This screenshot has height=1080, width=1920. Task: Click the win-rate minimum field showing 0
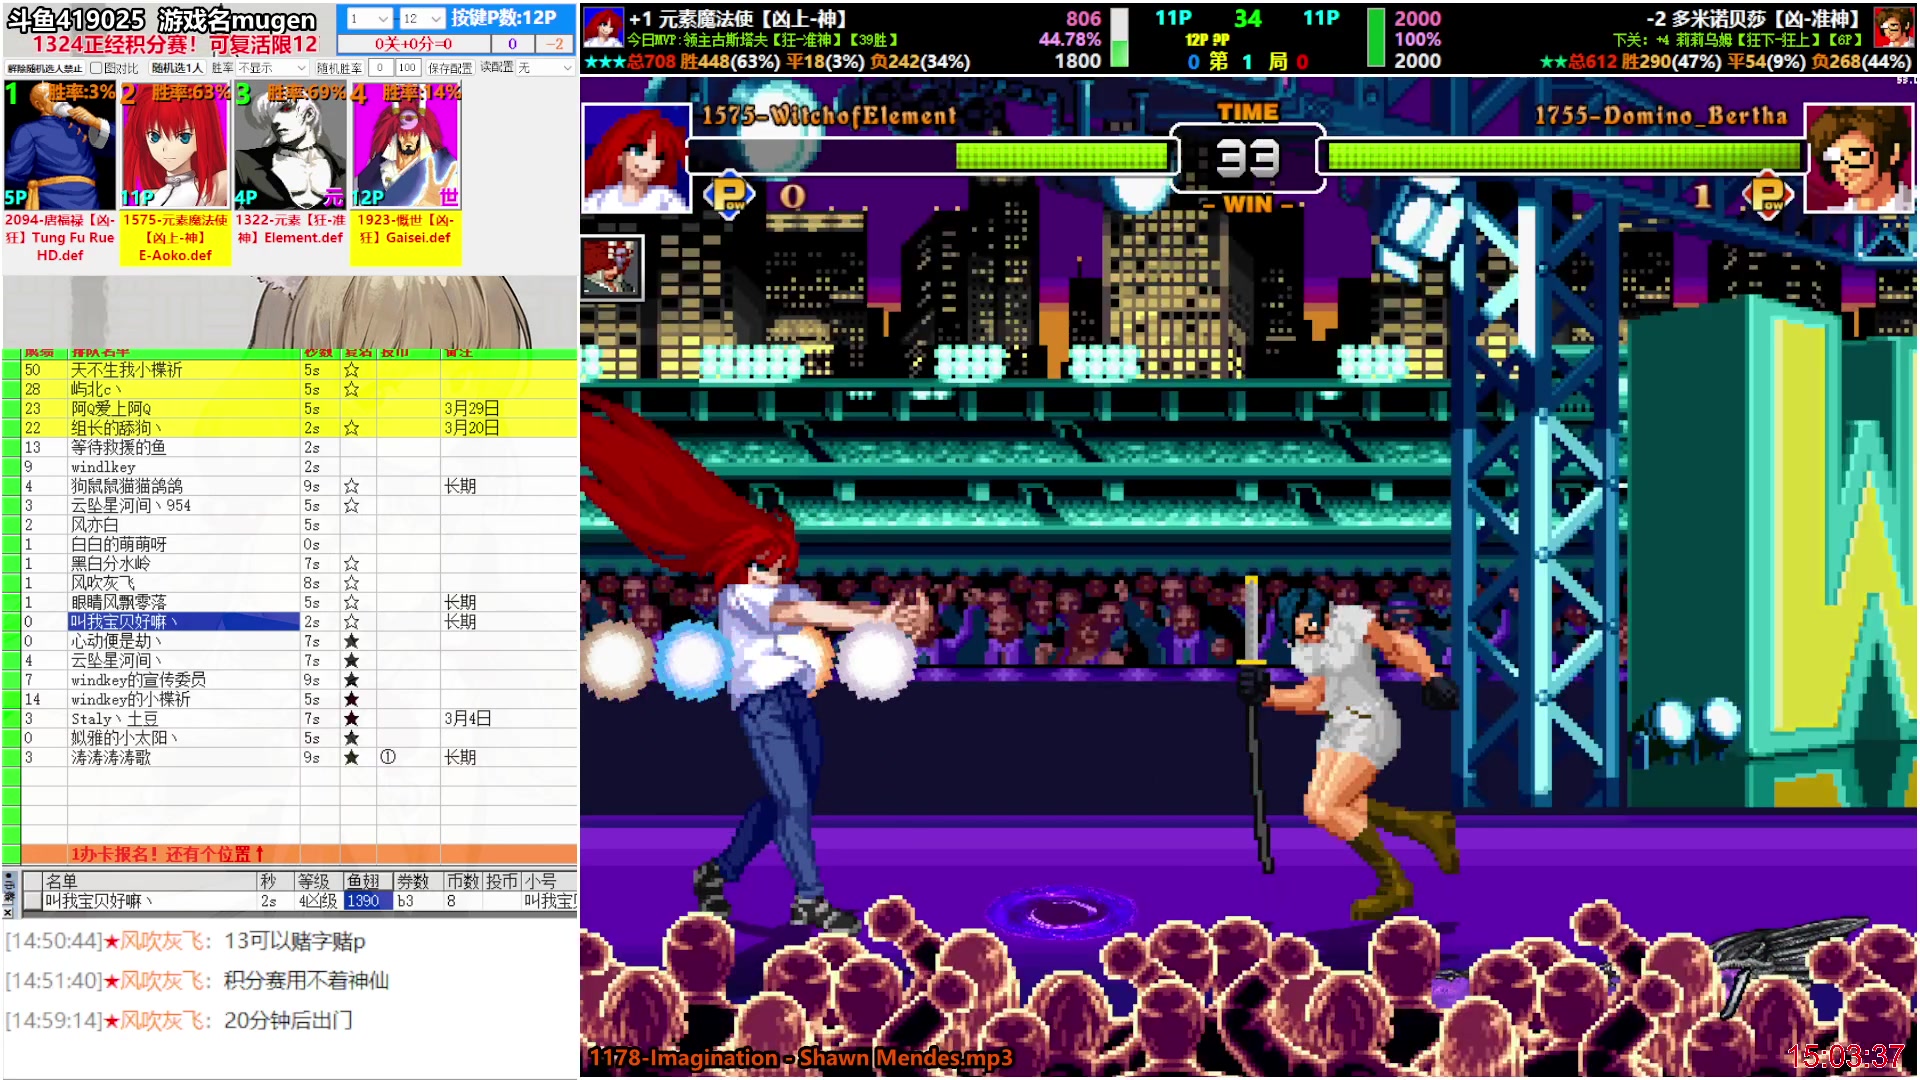coord(380,68)
